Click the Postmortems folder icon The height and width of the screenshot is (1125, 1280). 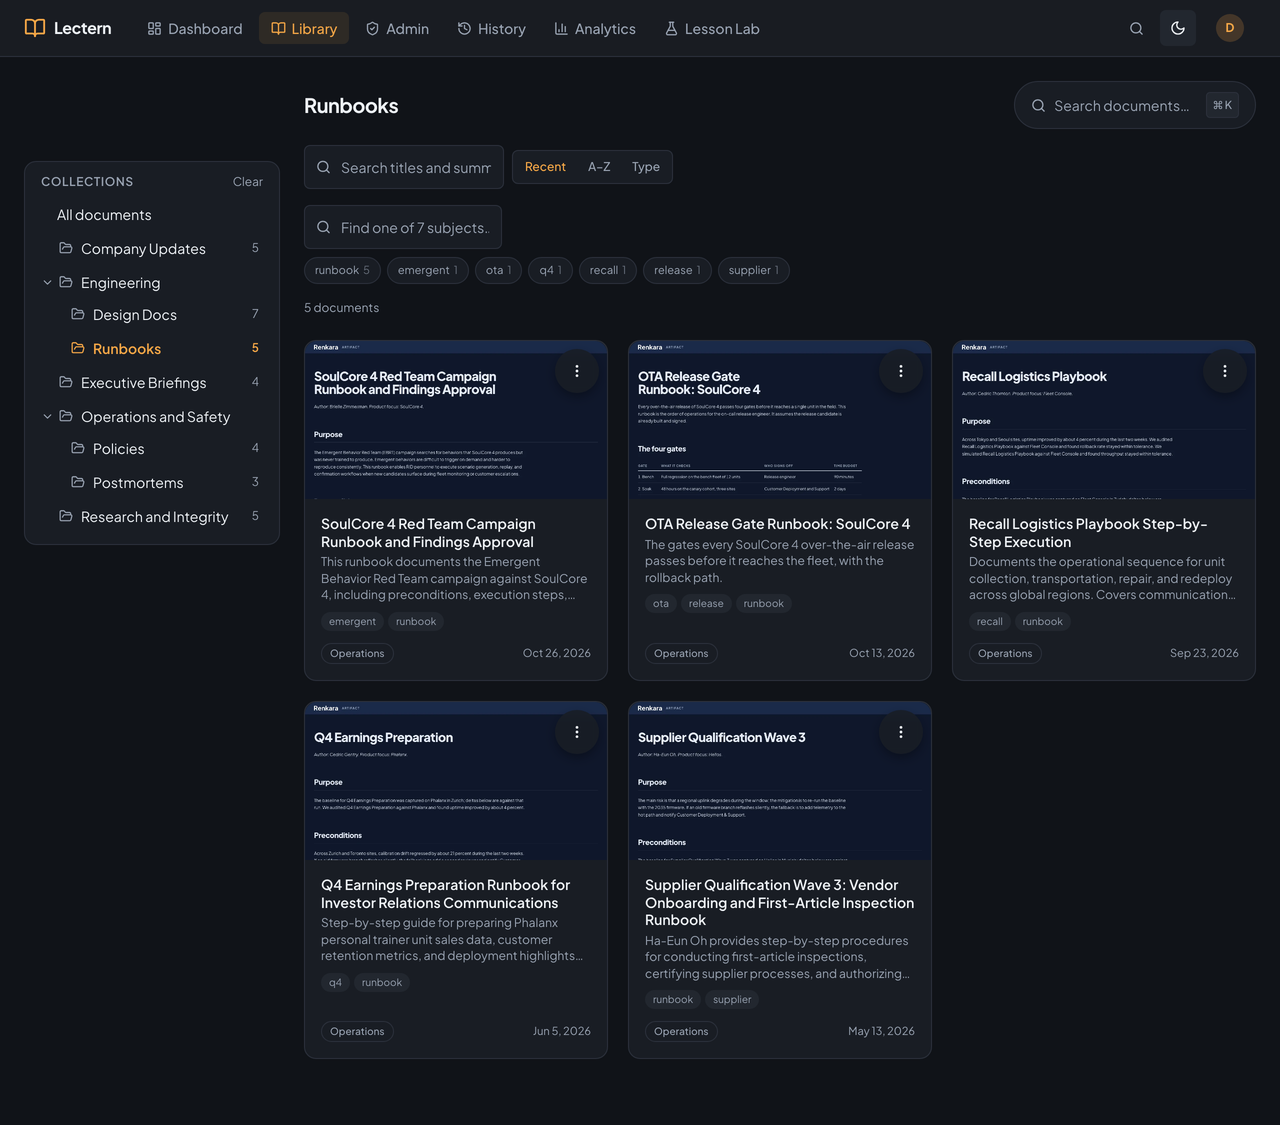[78, 482]
